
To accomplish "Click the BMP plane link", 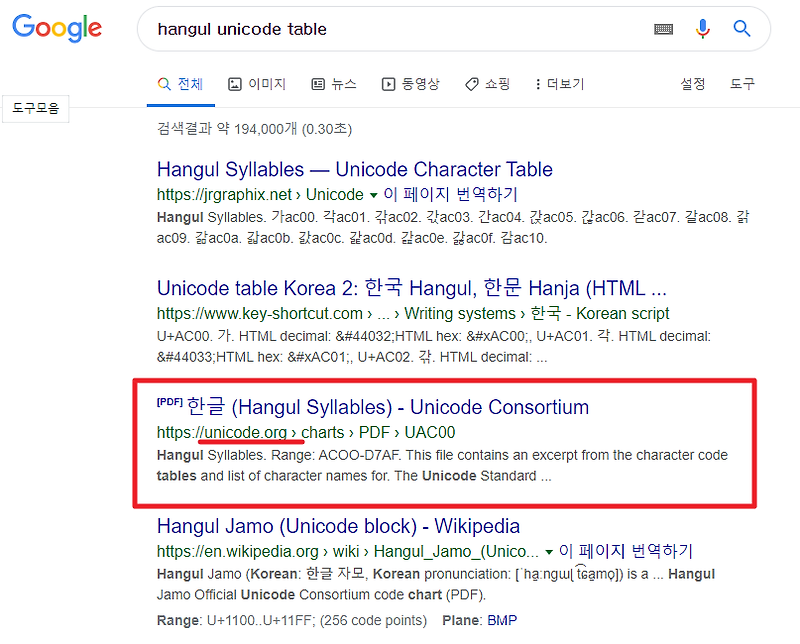I will pyautogui.click(x=502, y=621).
